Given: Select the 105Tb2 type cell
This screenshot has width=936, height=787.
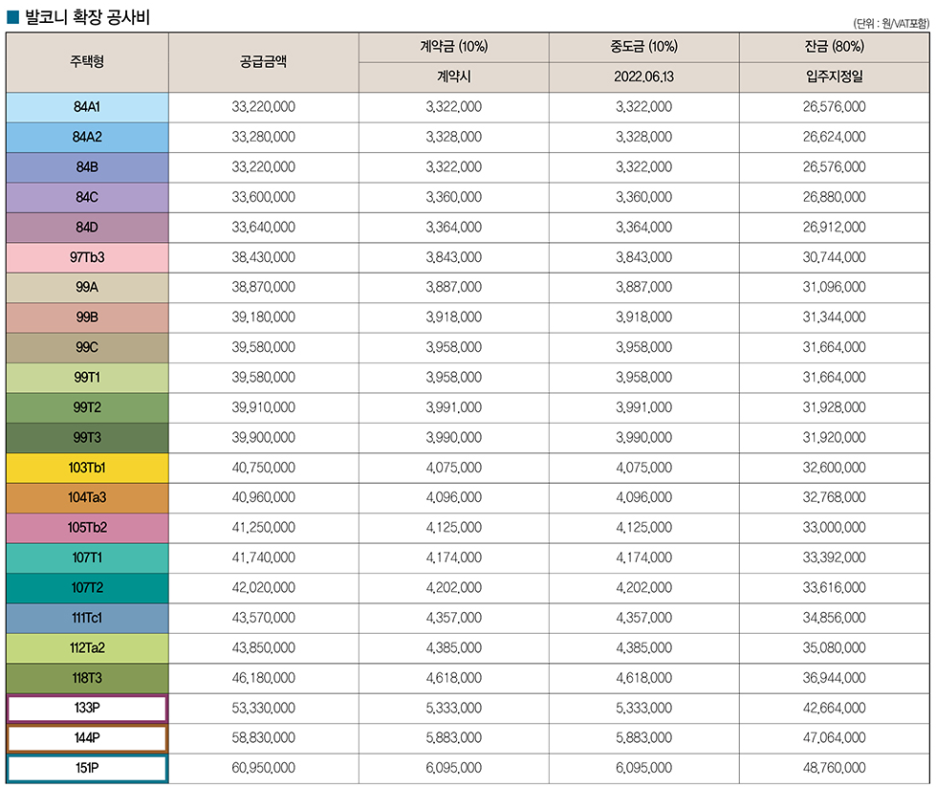Looking at the screenshot, I should pos(87,528).
